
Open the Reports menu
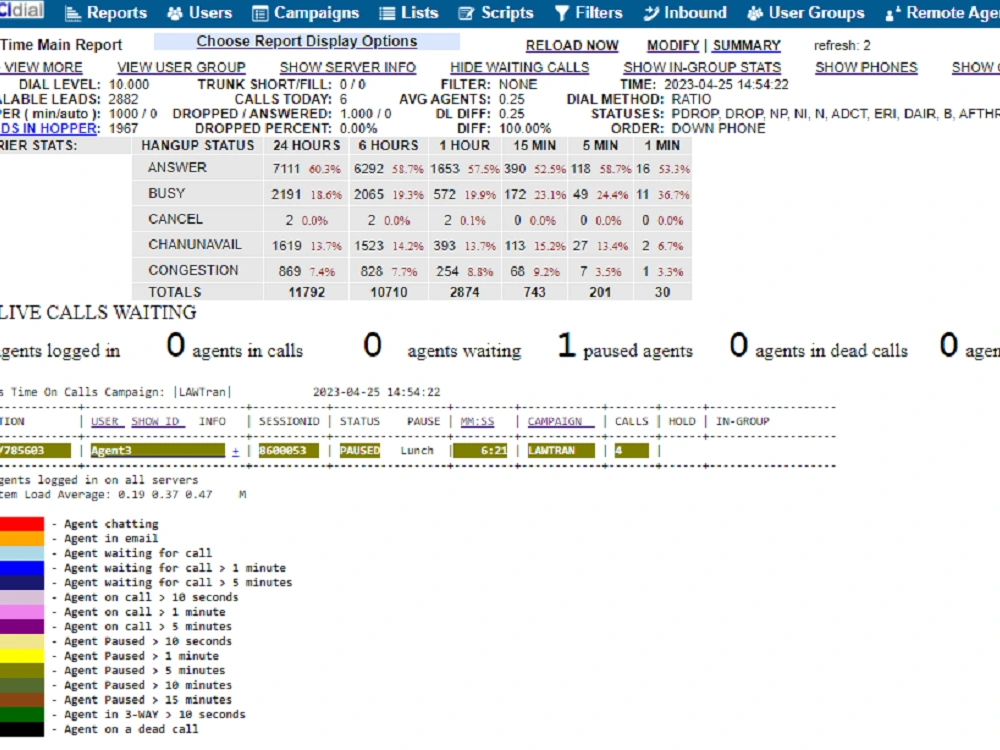tap(117, 13)
